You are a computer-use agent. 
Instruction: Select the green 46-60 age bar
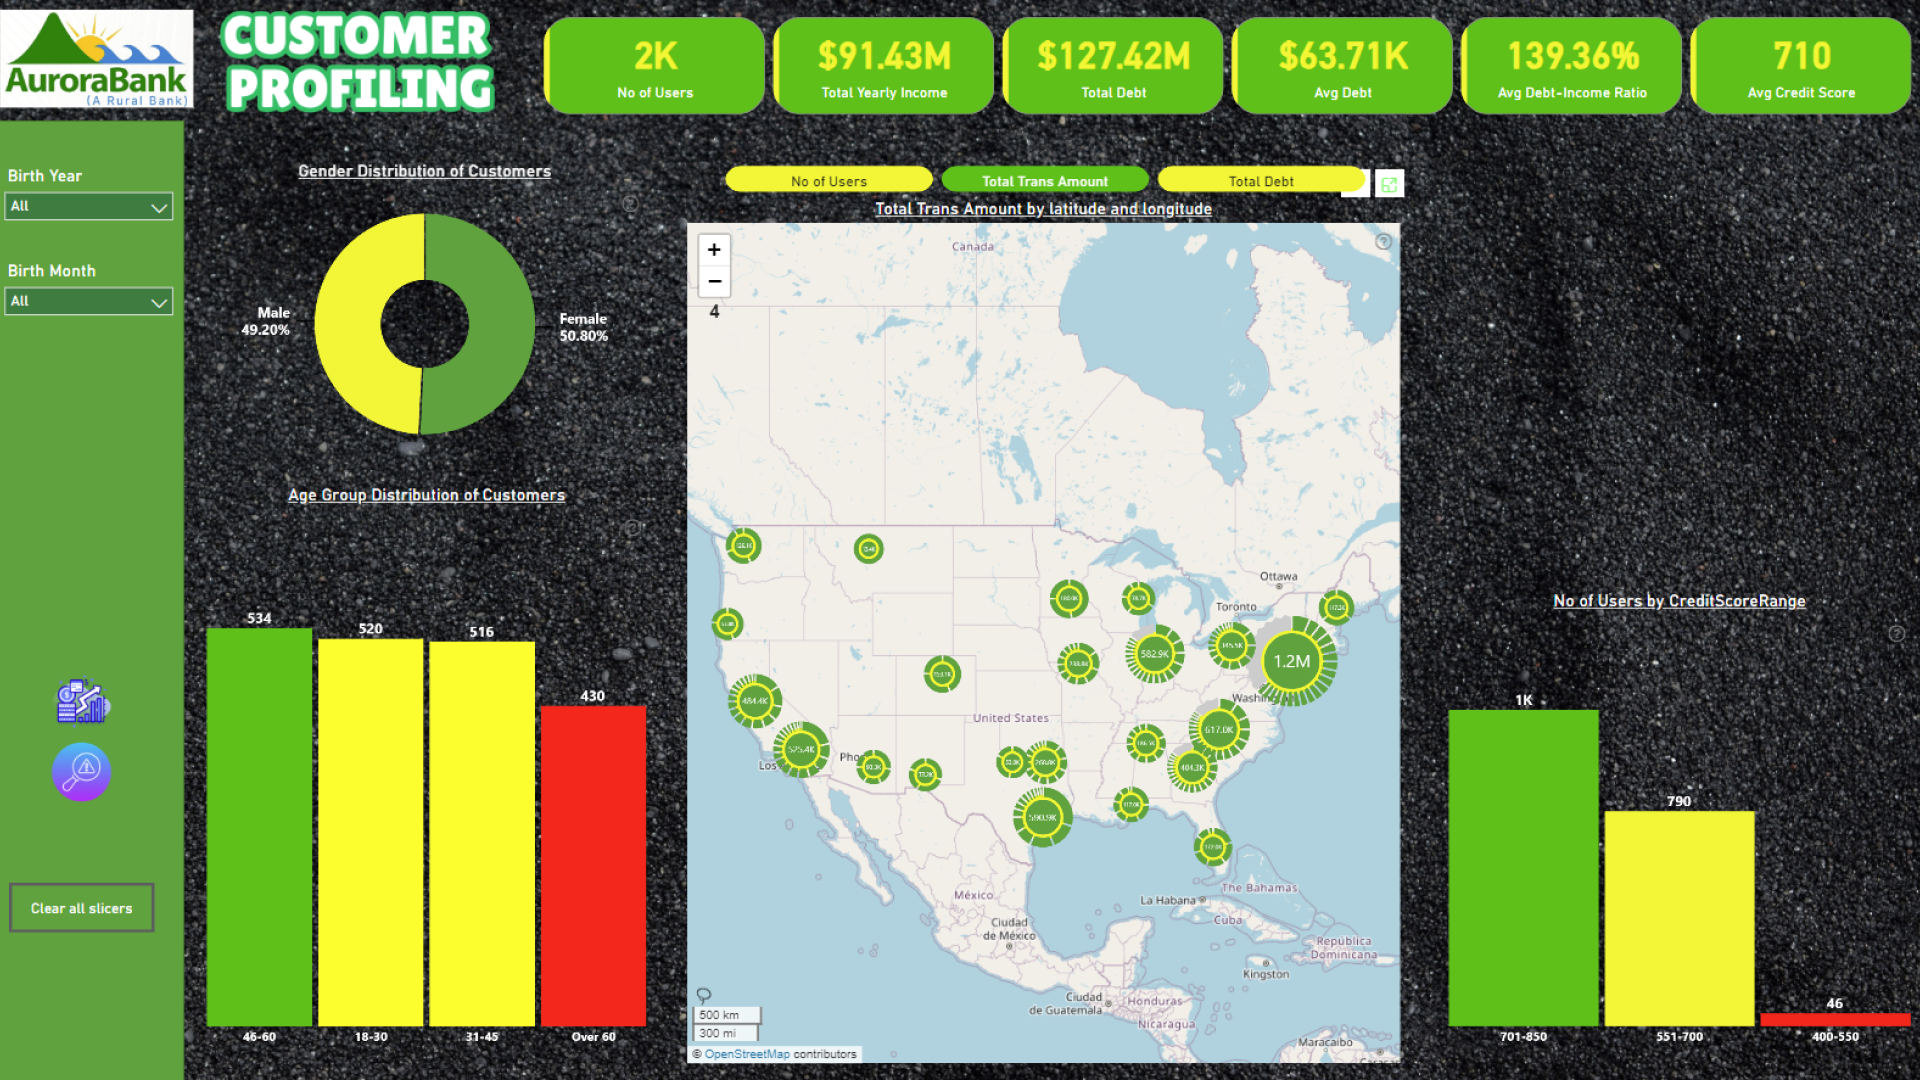[259, 827]
